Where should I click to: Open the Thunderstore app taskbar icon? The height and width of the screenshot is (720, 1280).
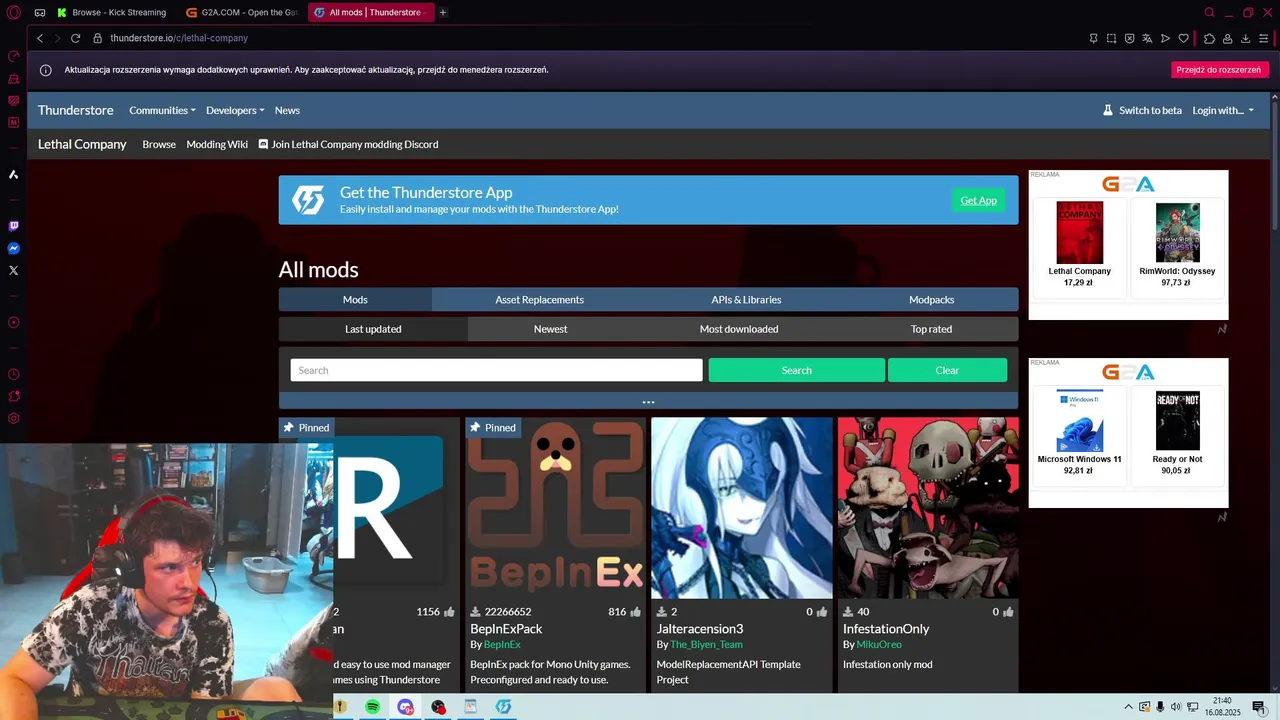tap(503, 707)
